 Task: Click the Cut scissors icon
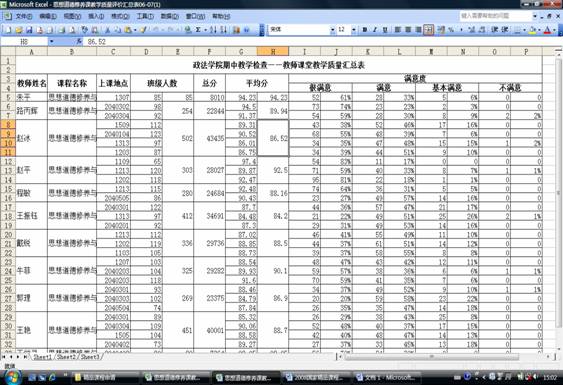point(107,30)
